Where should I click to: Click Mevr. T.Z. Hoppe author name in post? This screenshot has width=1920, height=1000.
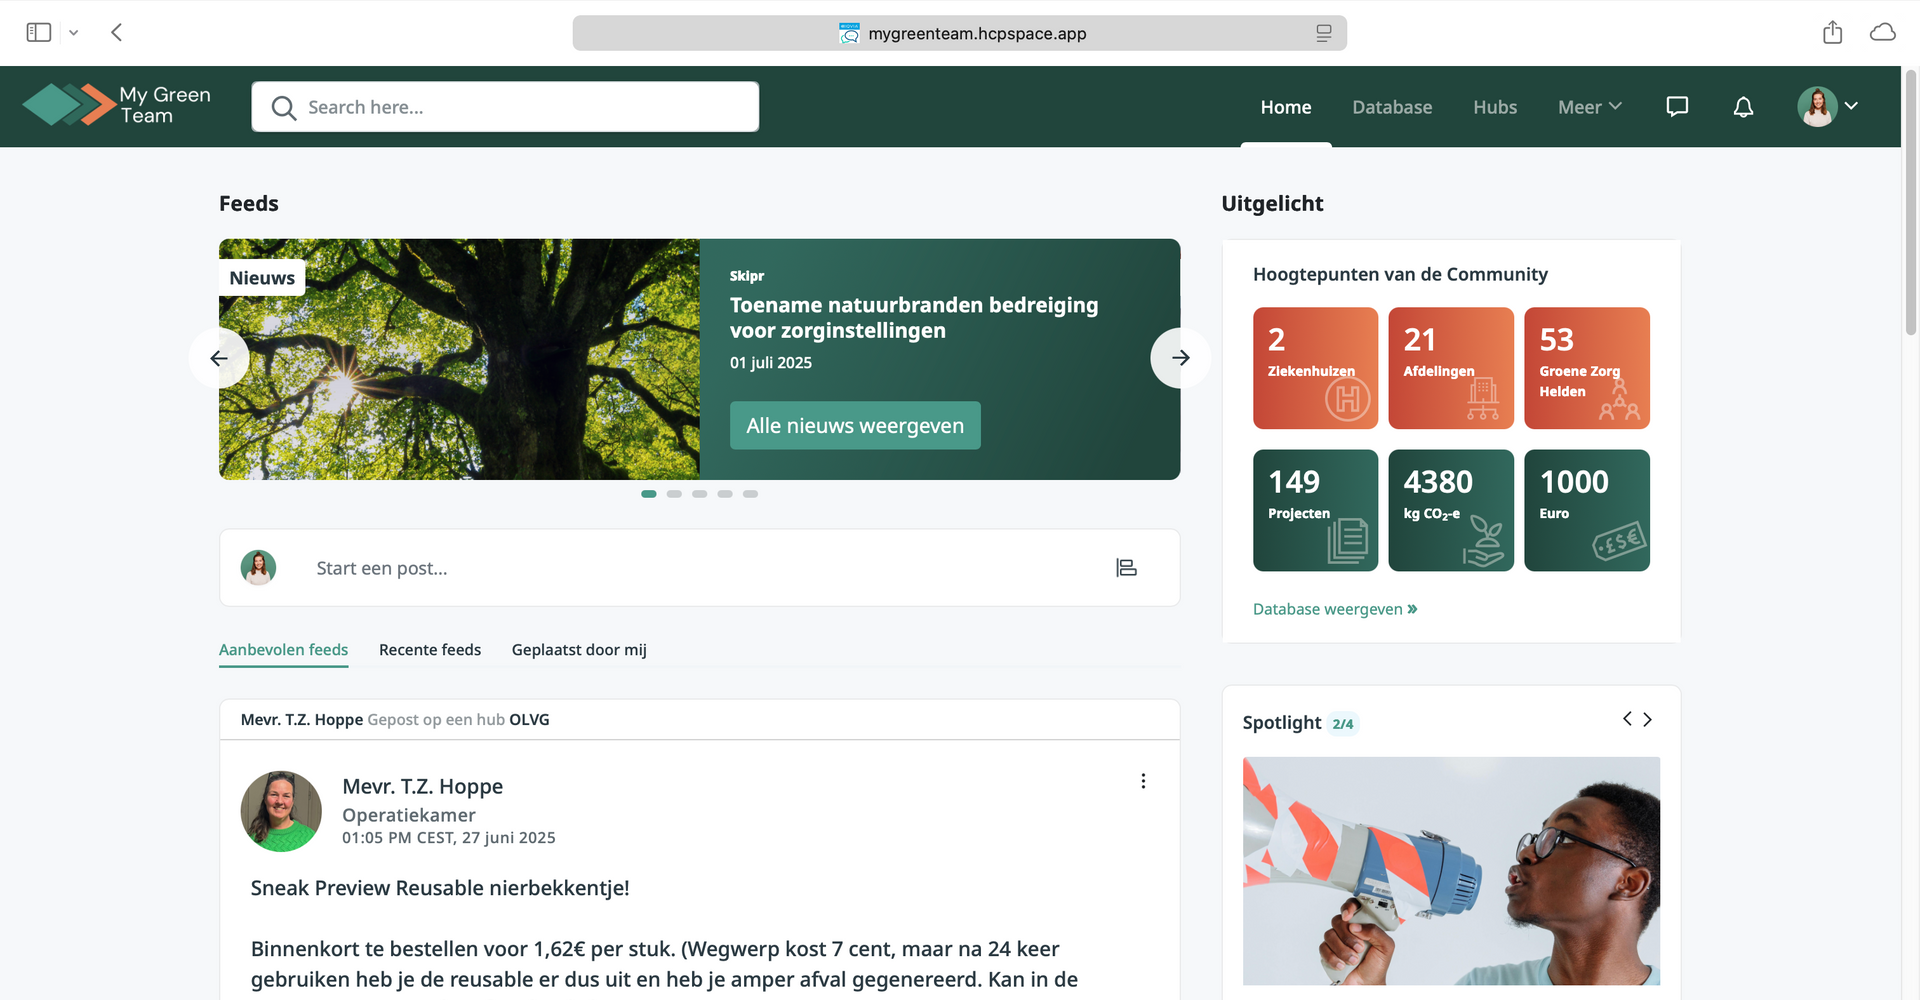[x=422, y=787]
